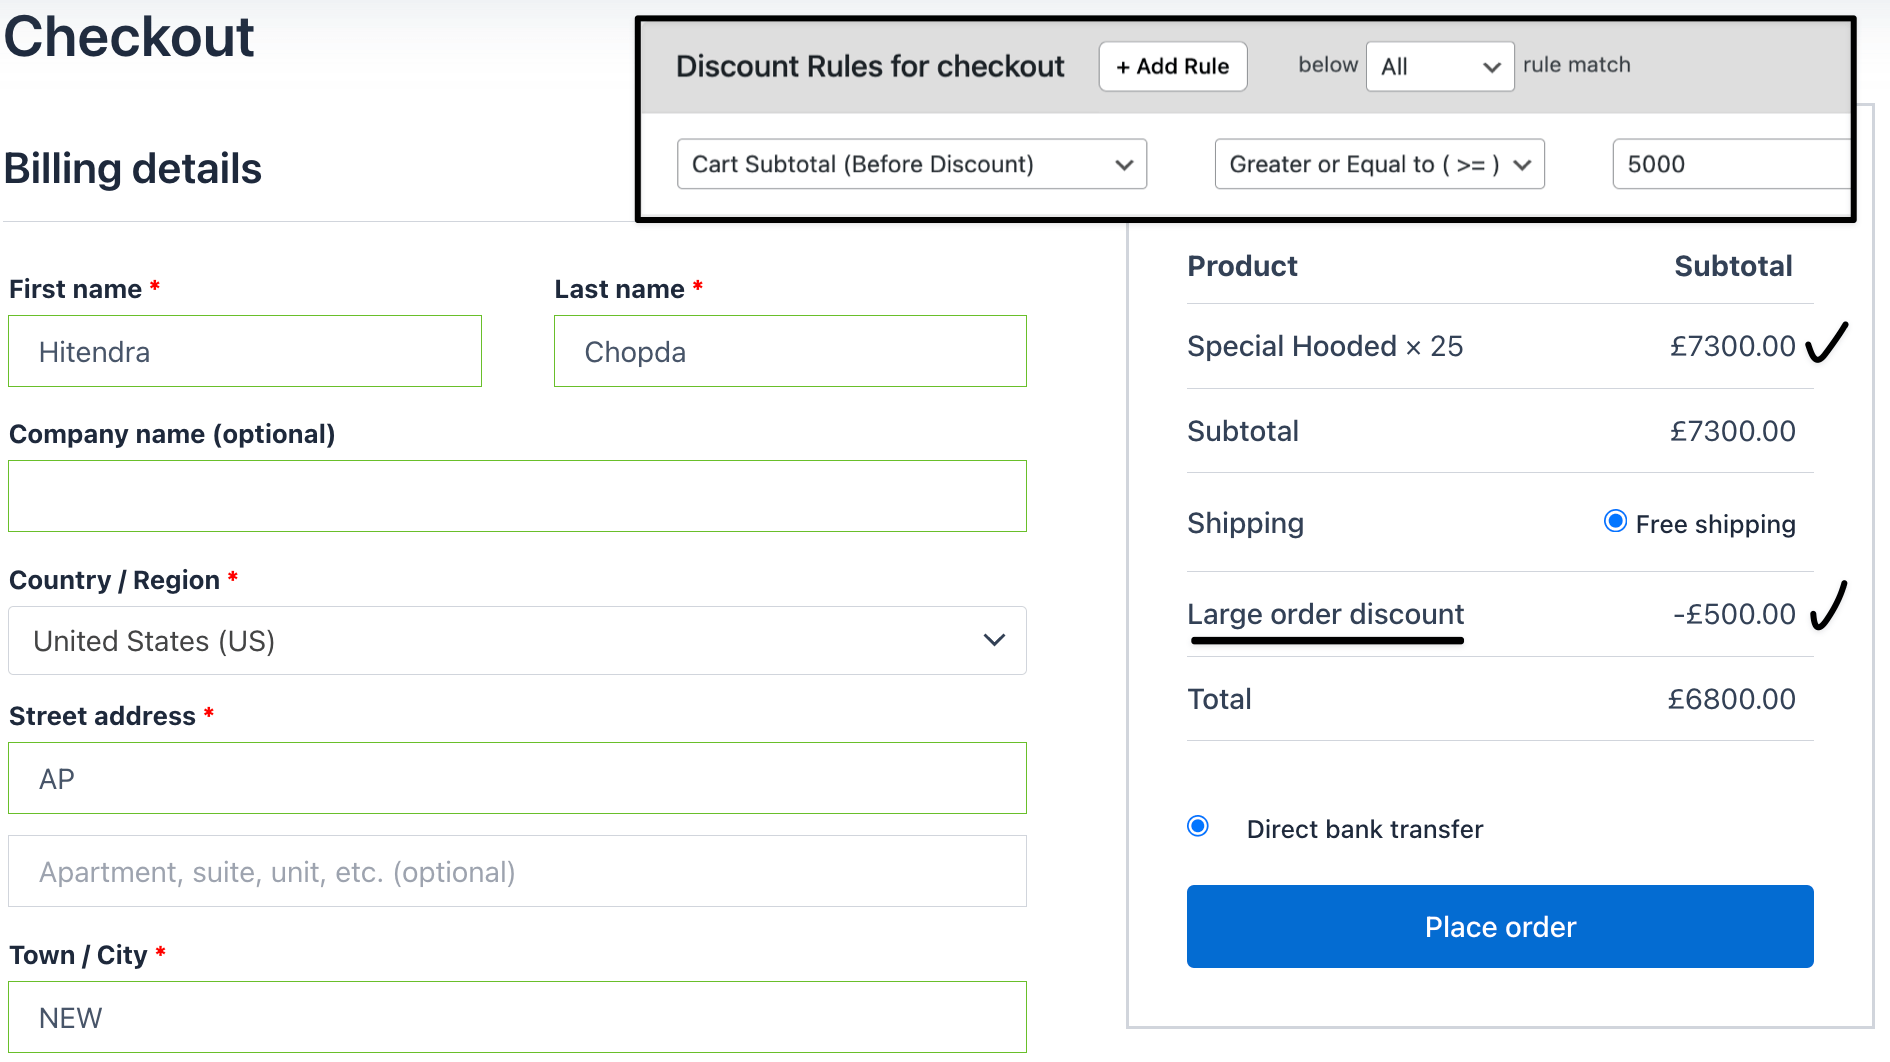Click the Apartment, suite, unit optional field

pyautogui.click(x=516, y=871)
